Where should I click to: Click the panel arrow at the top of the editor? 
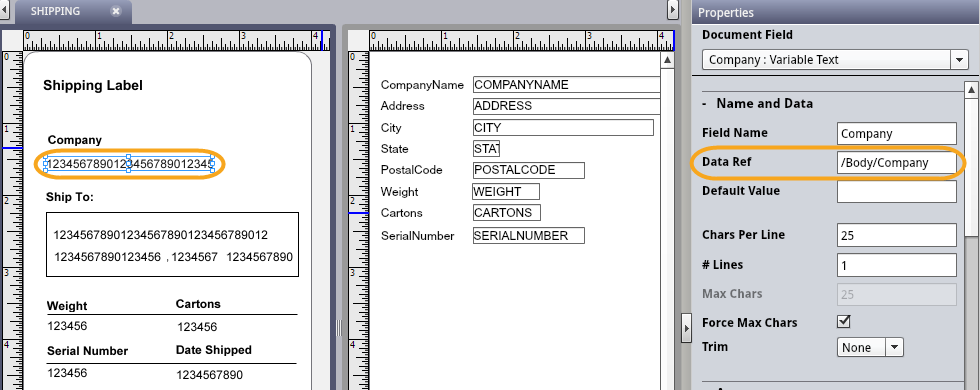pyautogui.click(x=672, y=9)
